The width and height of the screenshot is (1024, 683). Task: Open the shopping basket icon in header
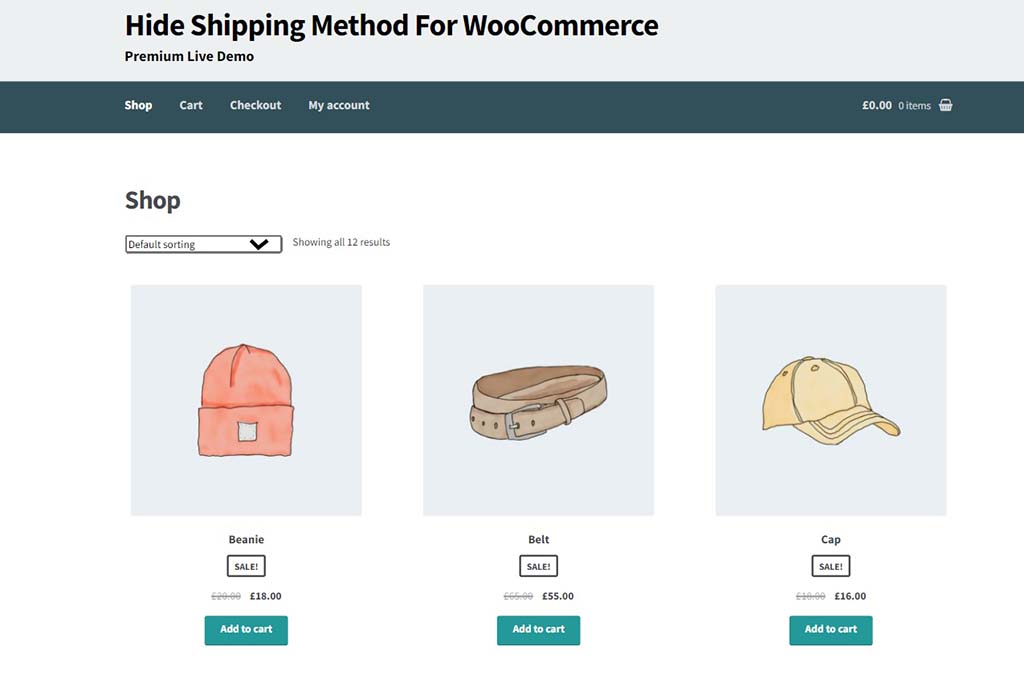(x=945, y=105)
